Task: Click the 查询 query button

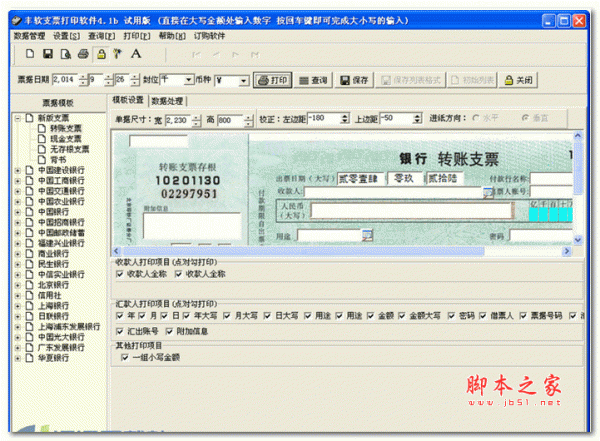Action: (313, 80)
